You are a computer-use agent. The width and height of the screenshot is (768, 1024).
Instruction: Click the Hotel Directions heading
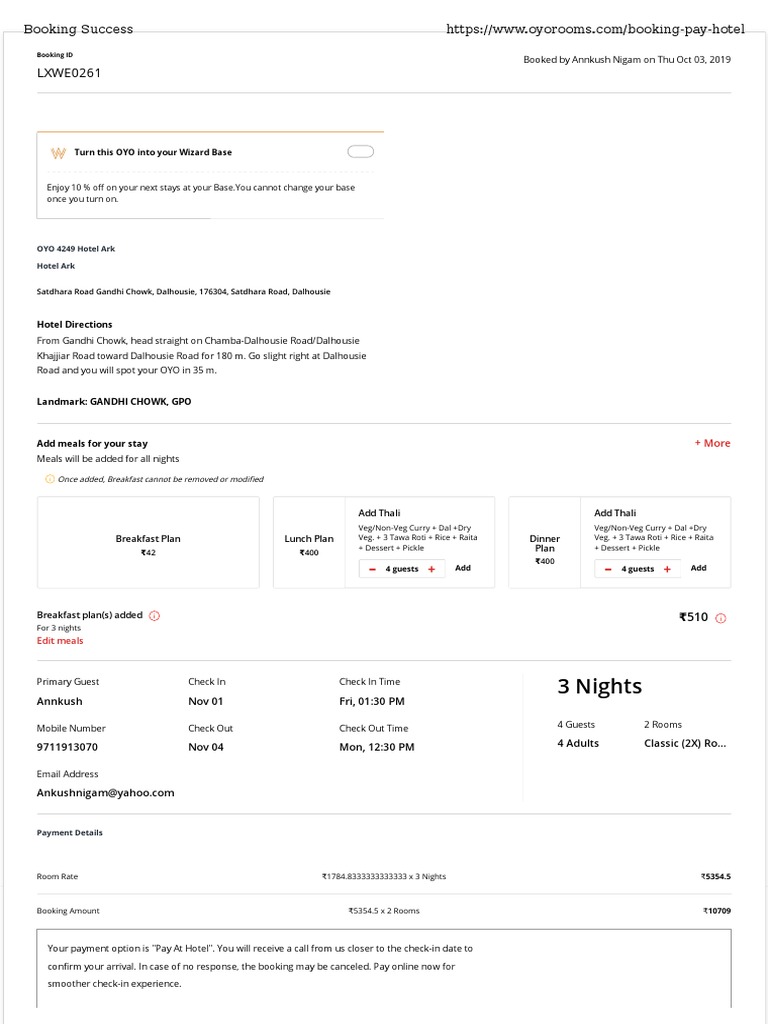[x=74, y=325]
